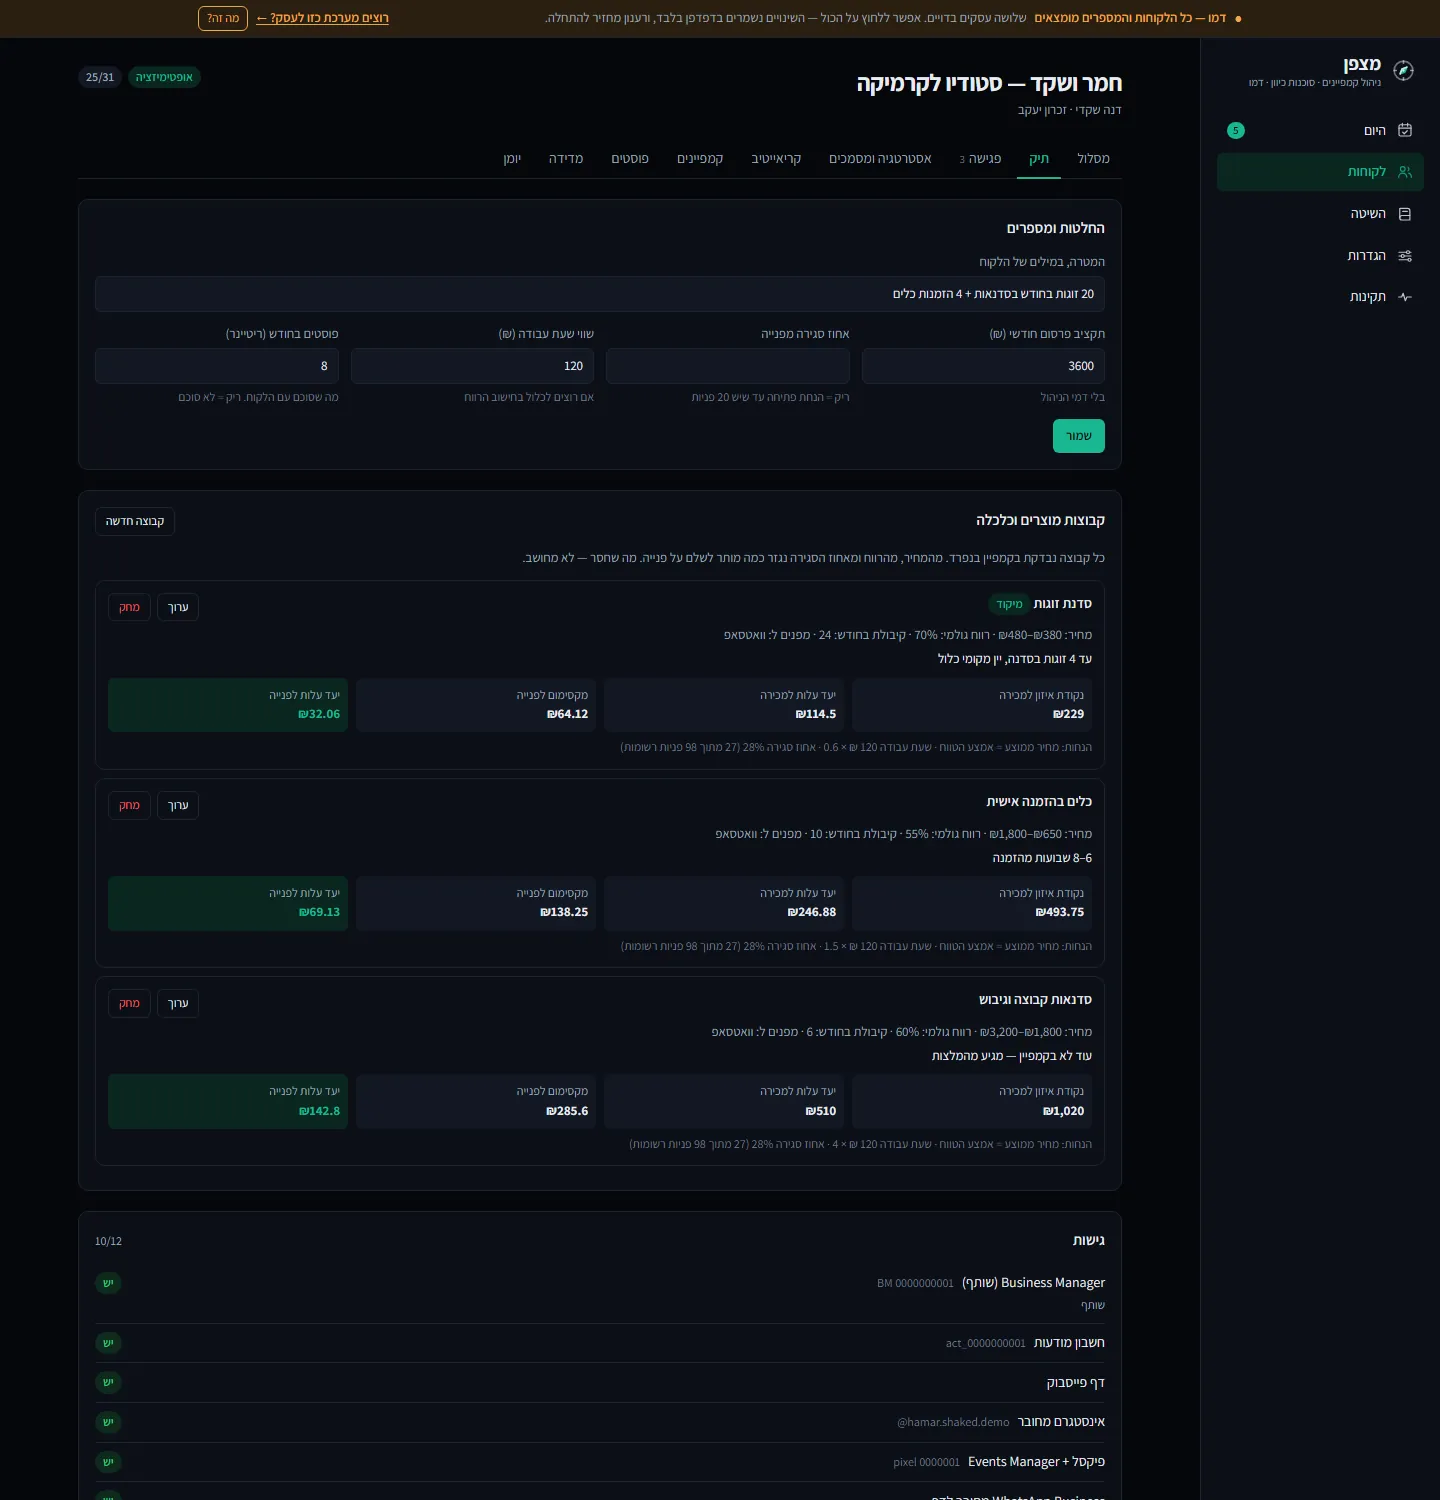Switch to the אסטרטגיה ומסמכים tab

tap(880, 159)
